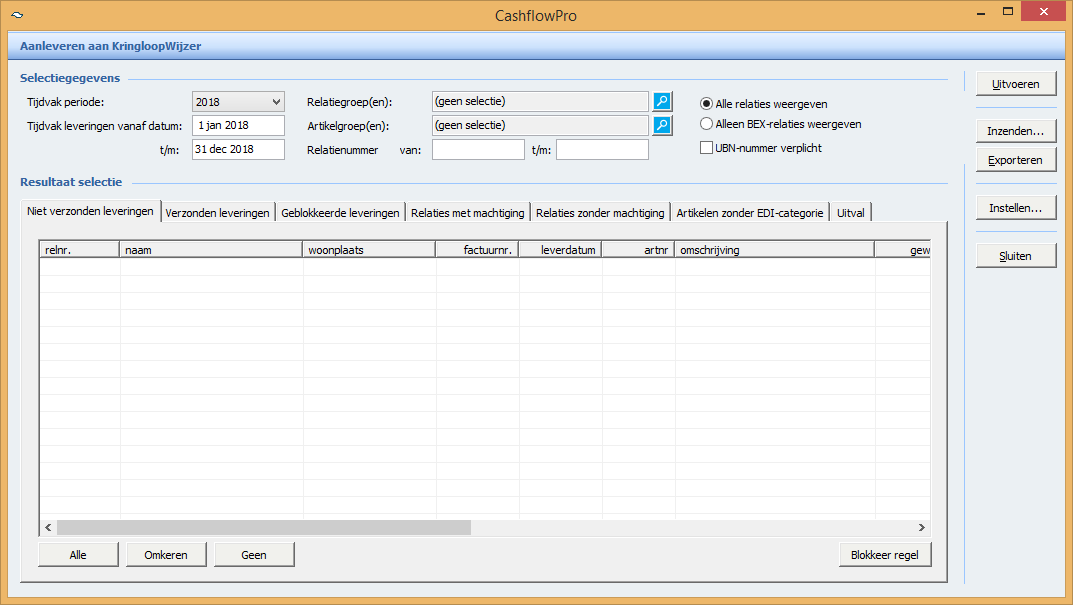The height and width of the screenshot is (605, 1073).
Task: Clear selection with Geen button
Action: coord(254,555)
